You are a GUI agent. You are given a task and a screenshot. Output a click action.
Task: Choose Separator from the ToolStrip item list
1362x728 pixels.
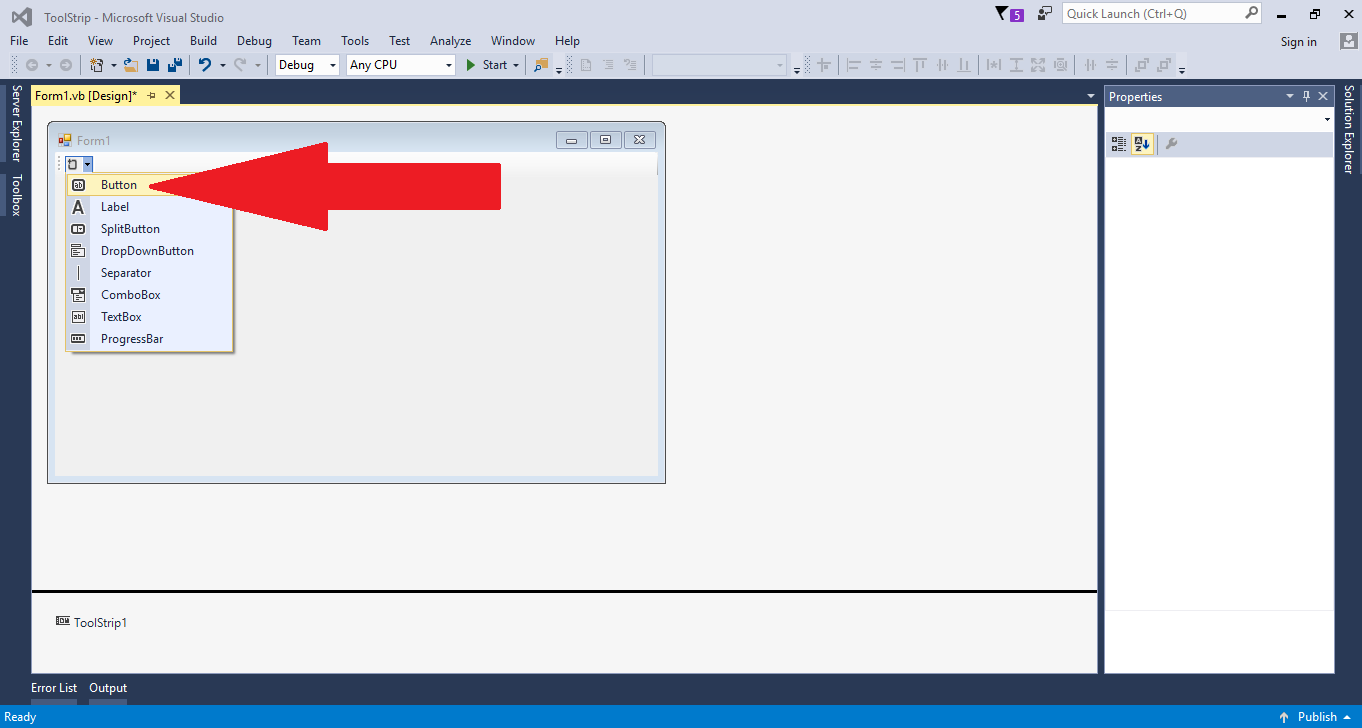[149, 273]
